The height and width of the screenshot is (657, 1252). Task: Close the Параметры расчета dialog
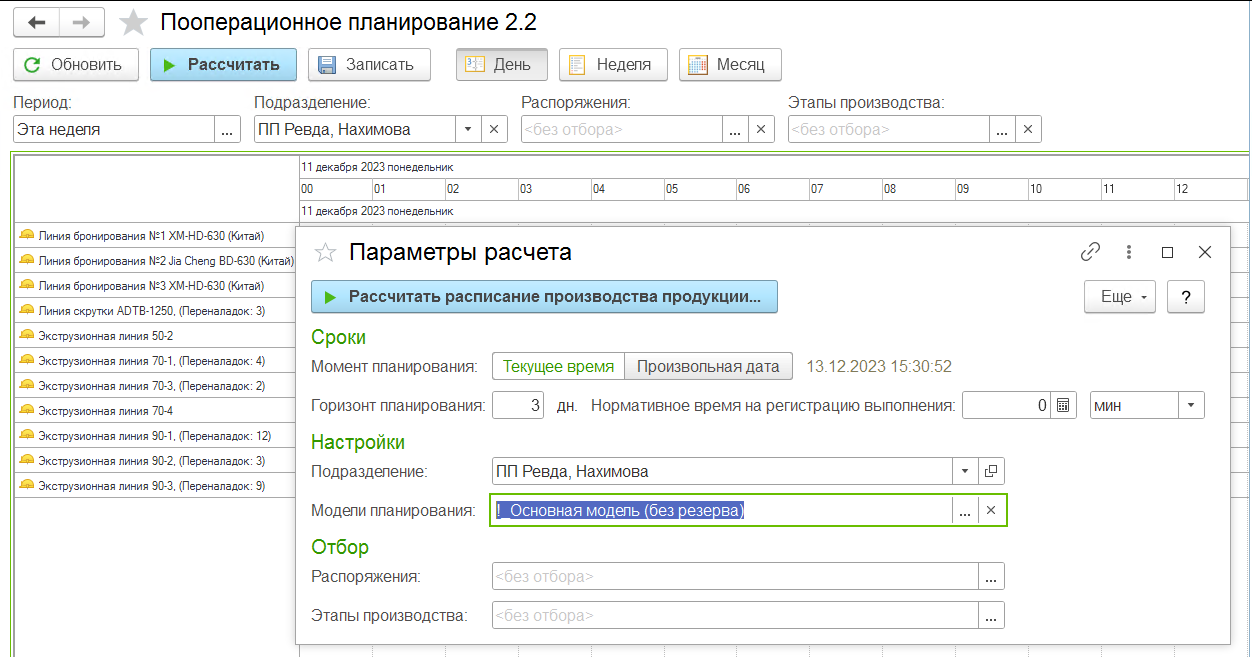click(1205, 252)
